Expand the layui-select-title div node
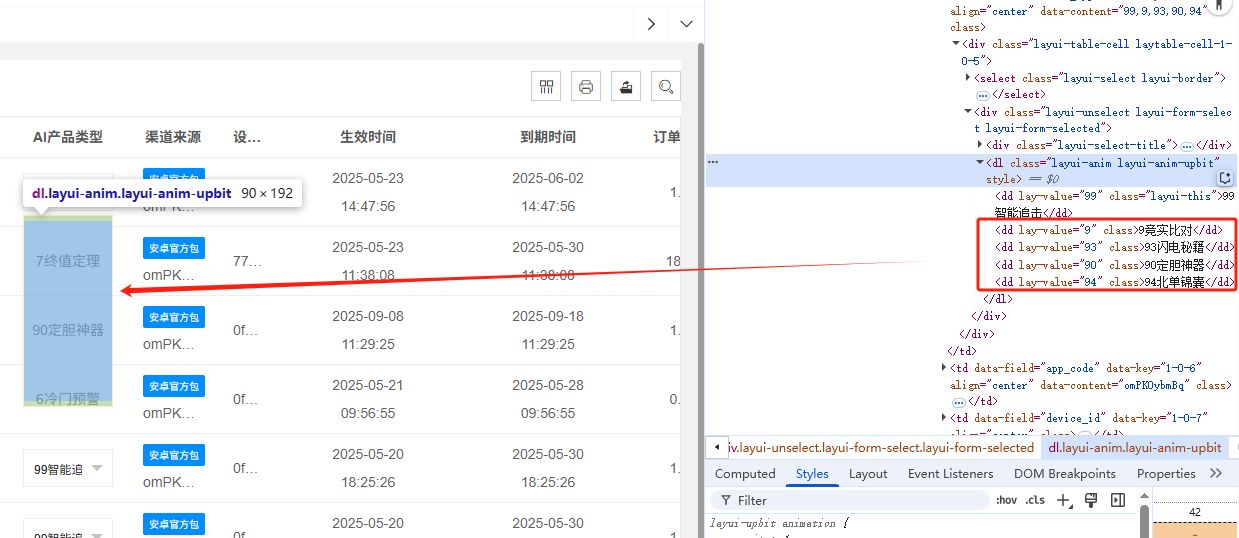Screen dimensions: 1239x538 click(x=980, y=145)
